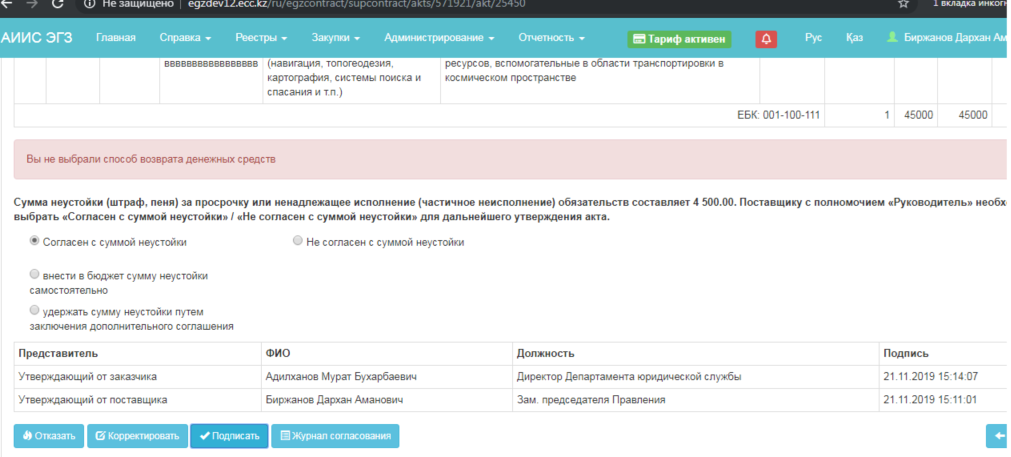Click the blue arrow button at bottom right
The image size is (1011, 457).
[997, 435]
